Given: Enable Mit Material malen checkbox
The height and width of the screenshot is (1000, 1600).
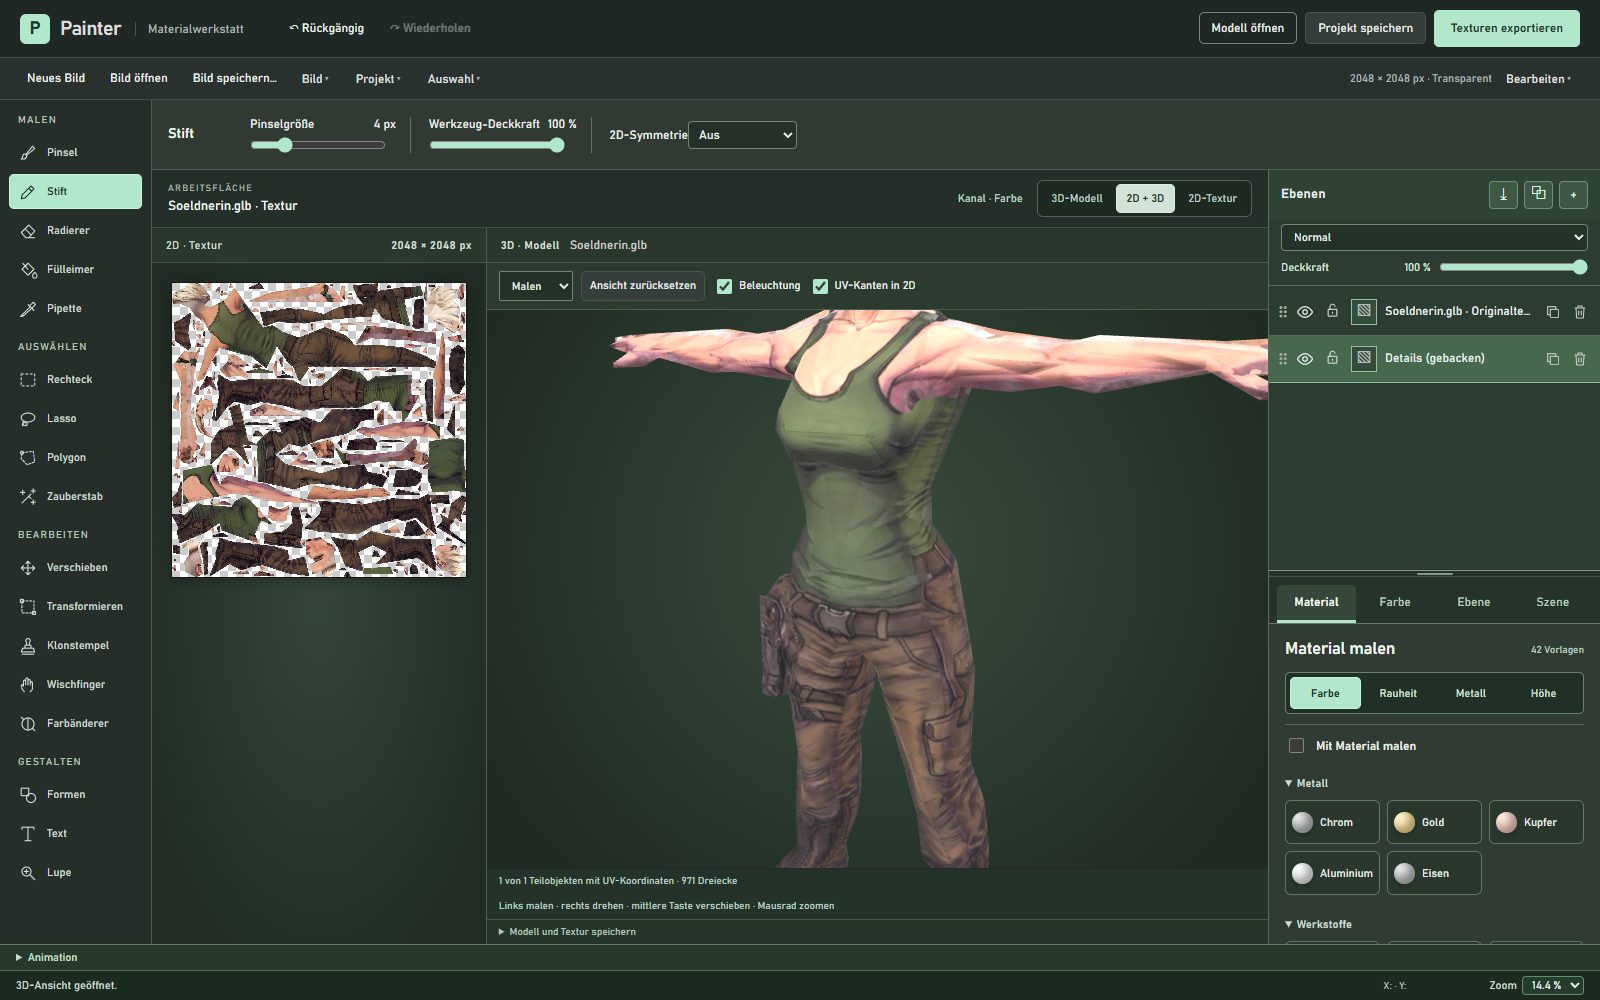Looking at the screenshot, I should click(x=1296, y=746).
